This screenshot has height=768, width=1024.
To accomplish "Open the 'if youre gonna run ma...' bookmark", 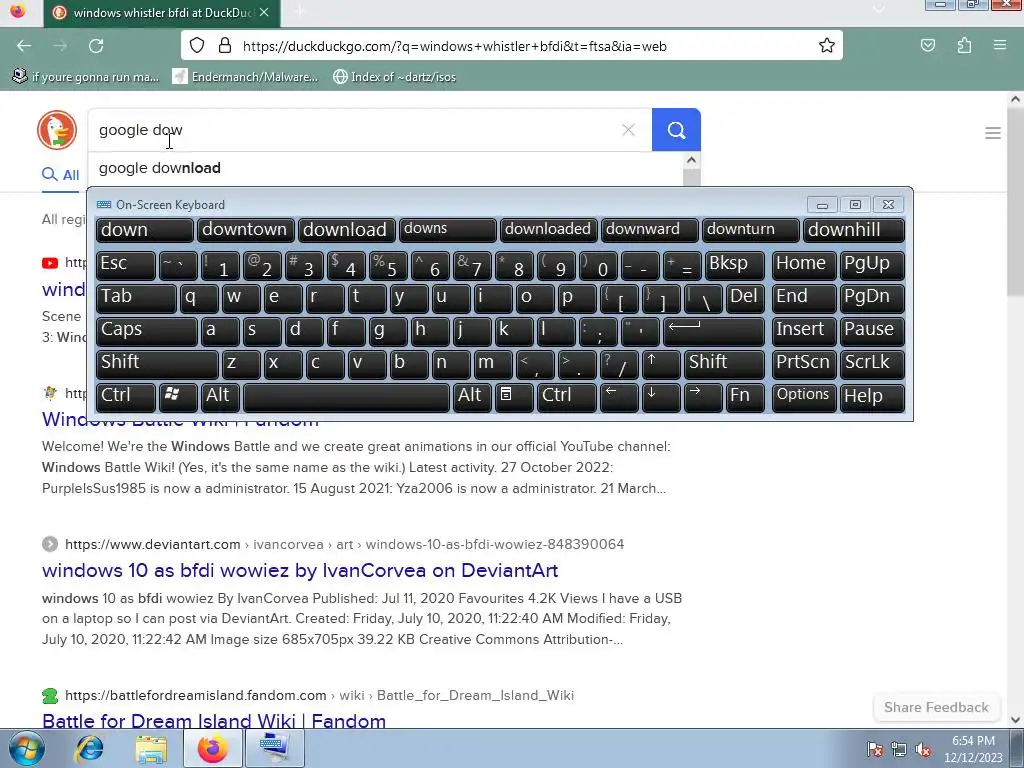I will tap(86, 77).
